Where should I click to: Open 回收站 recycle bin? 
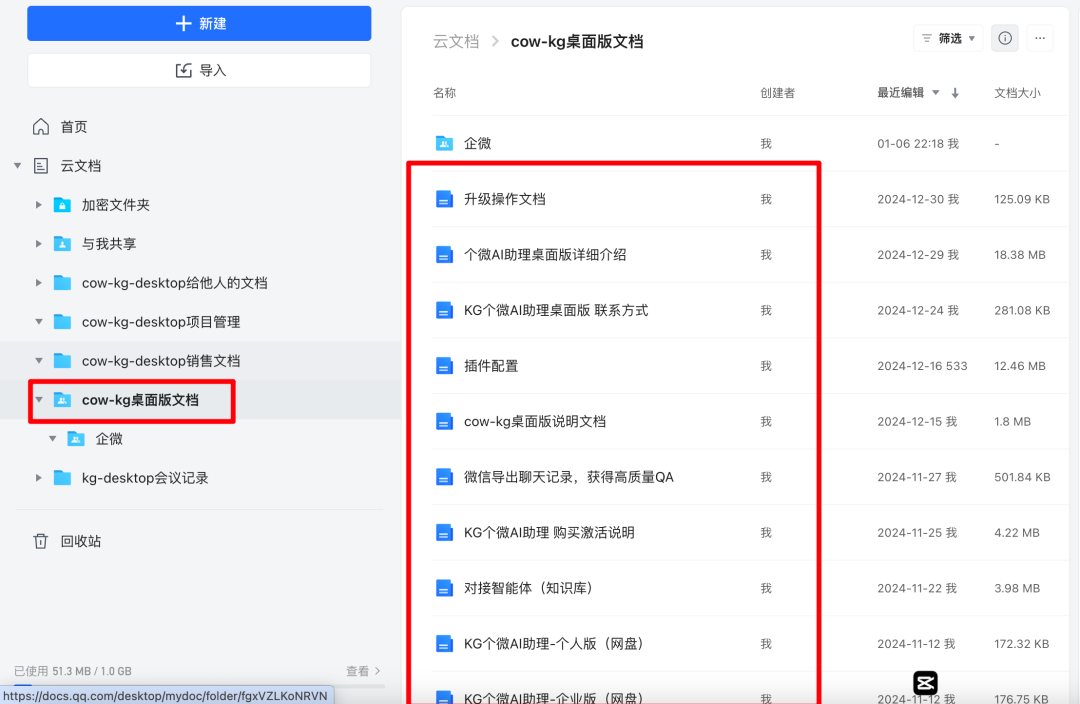(81, 541)
